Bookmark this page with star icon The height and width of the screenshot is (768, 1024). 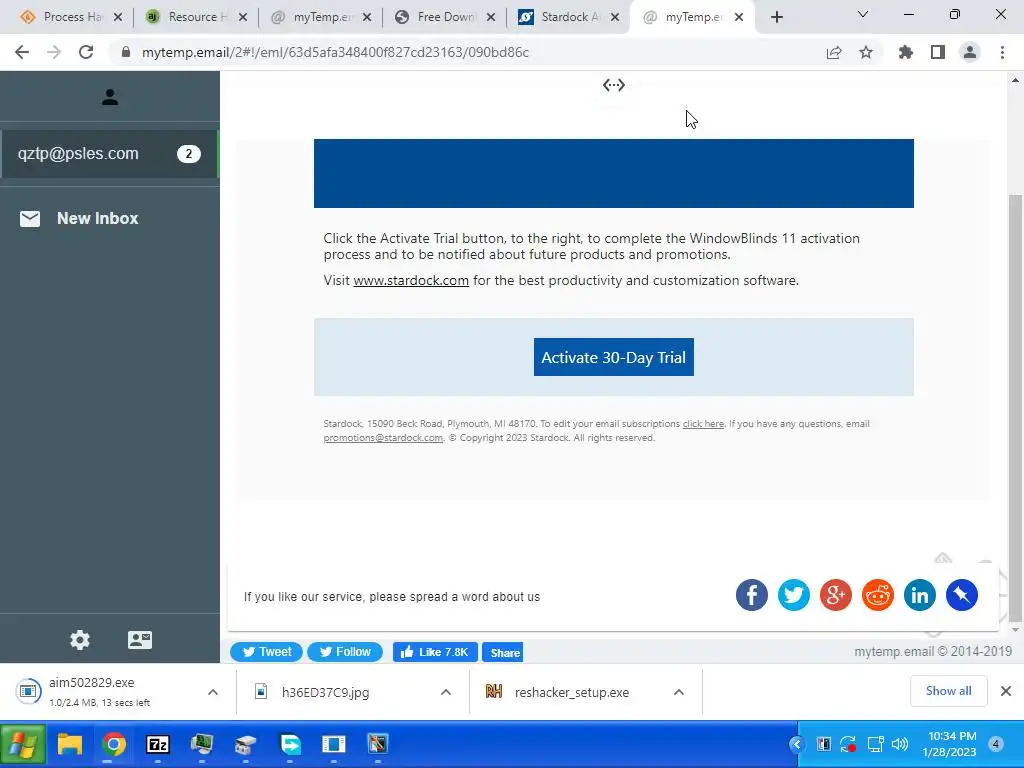(866, 52)
